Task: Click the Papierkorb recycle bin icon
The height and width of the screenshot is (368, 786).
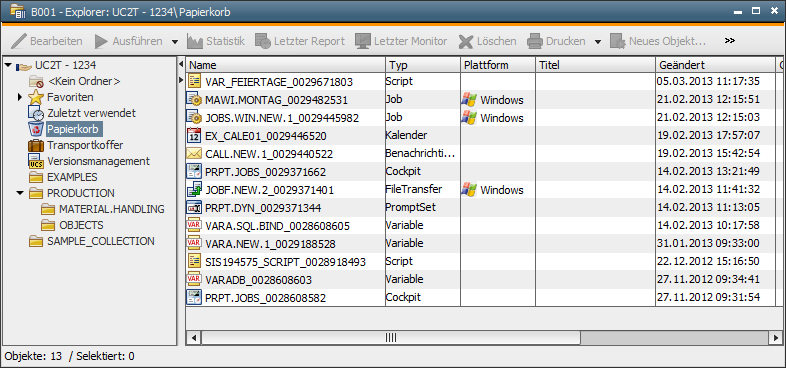Action: (36, 129)
